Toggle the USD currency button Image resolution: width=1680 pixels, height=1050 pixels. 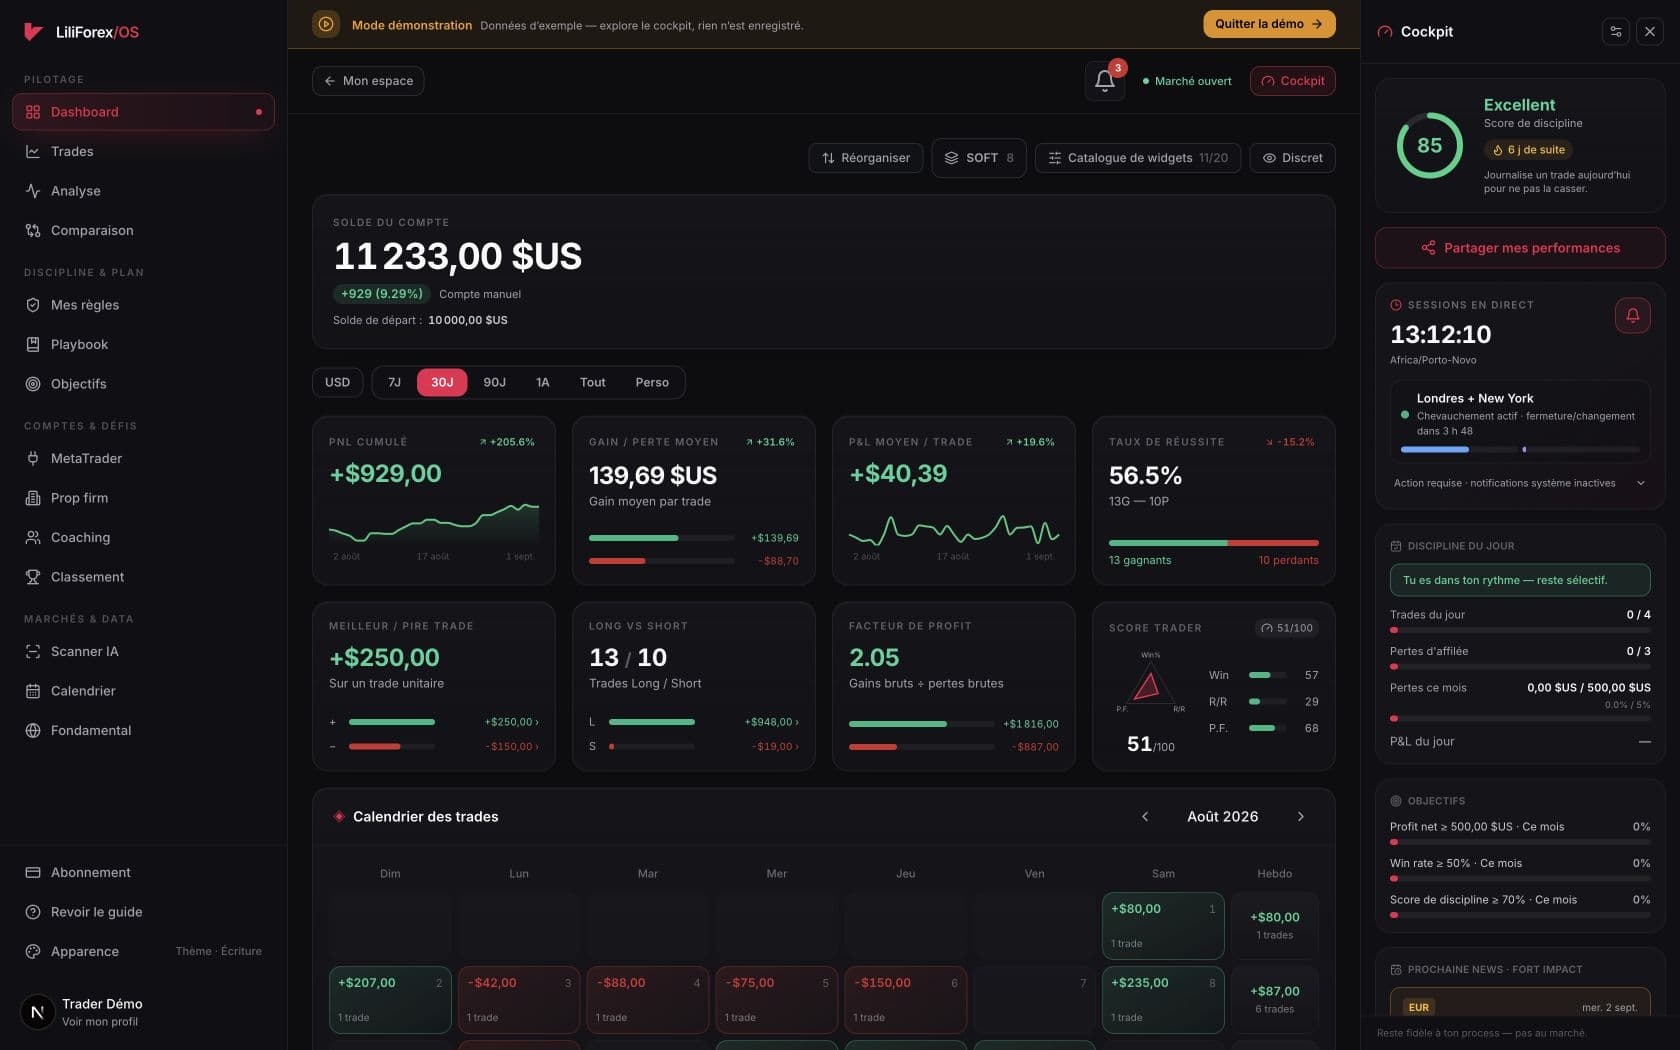click(337, 382)
